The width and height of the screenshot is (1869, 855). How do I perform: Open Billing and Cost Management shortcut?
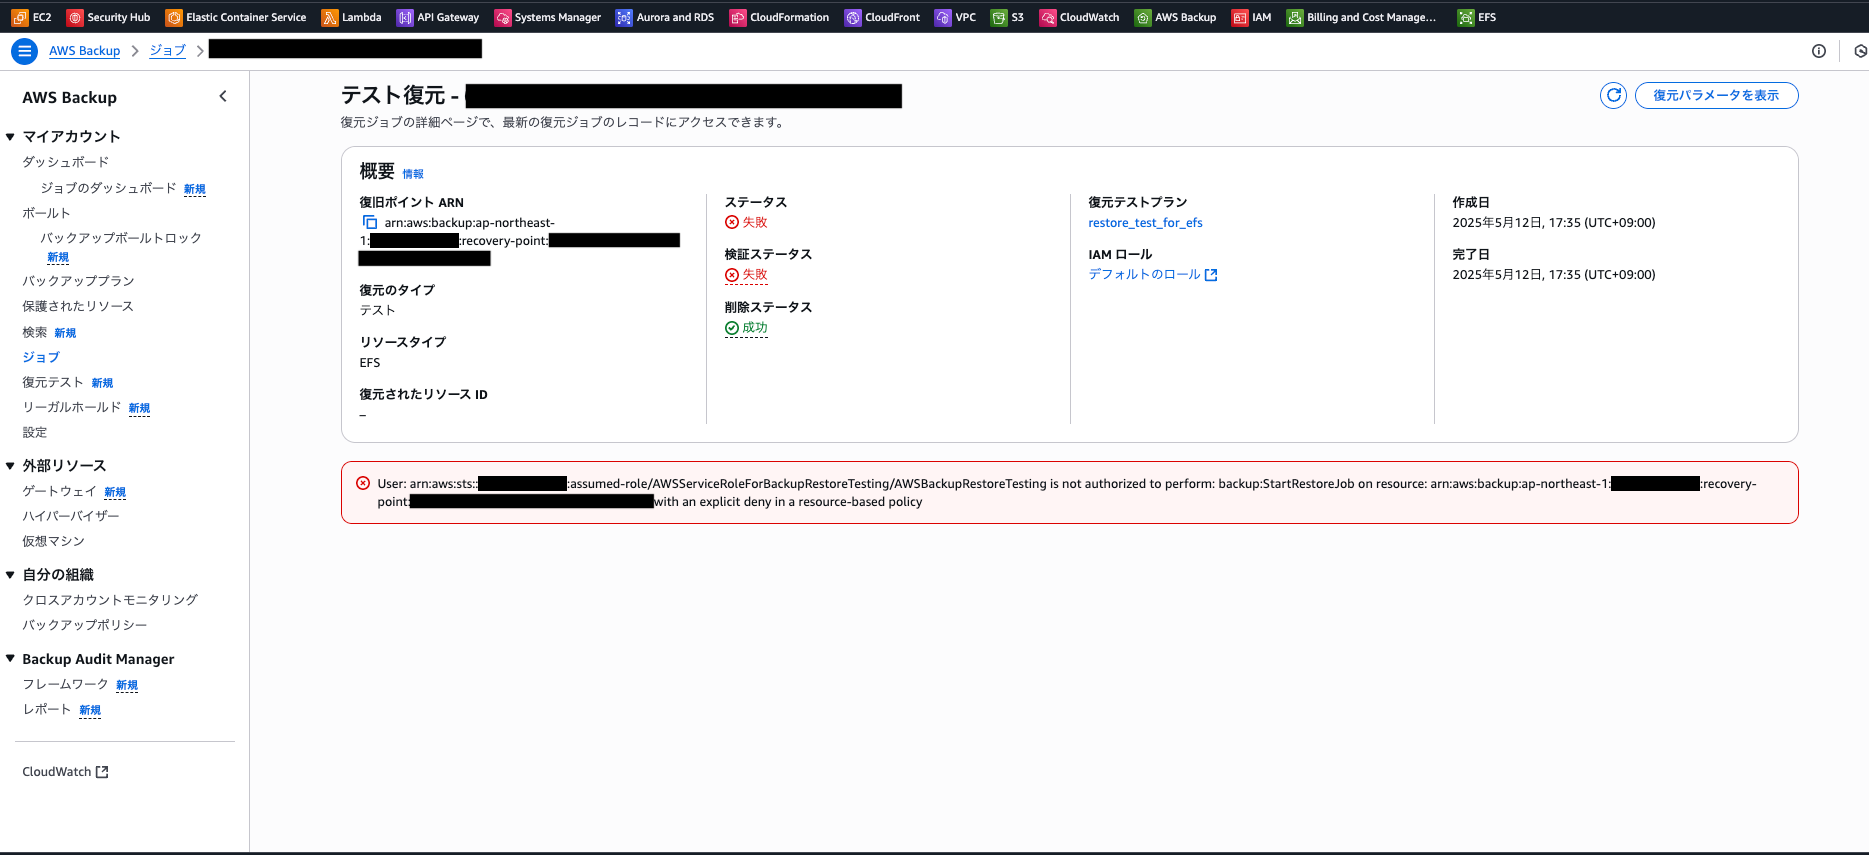click(1361, 17)
